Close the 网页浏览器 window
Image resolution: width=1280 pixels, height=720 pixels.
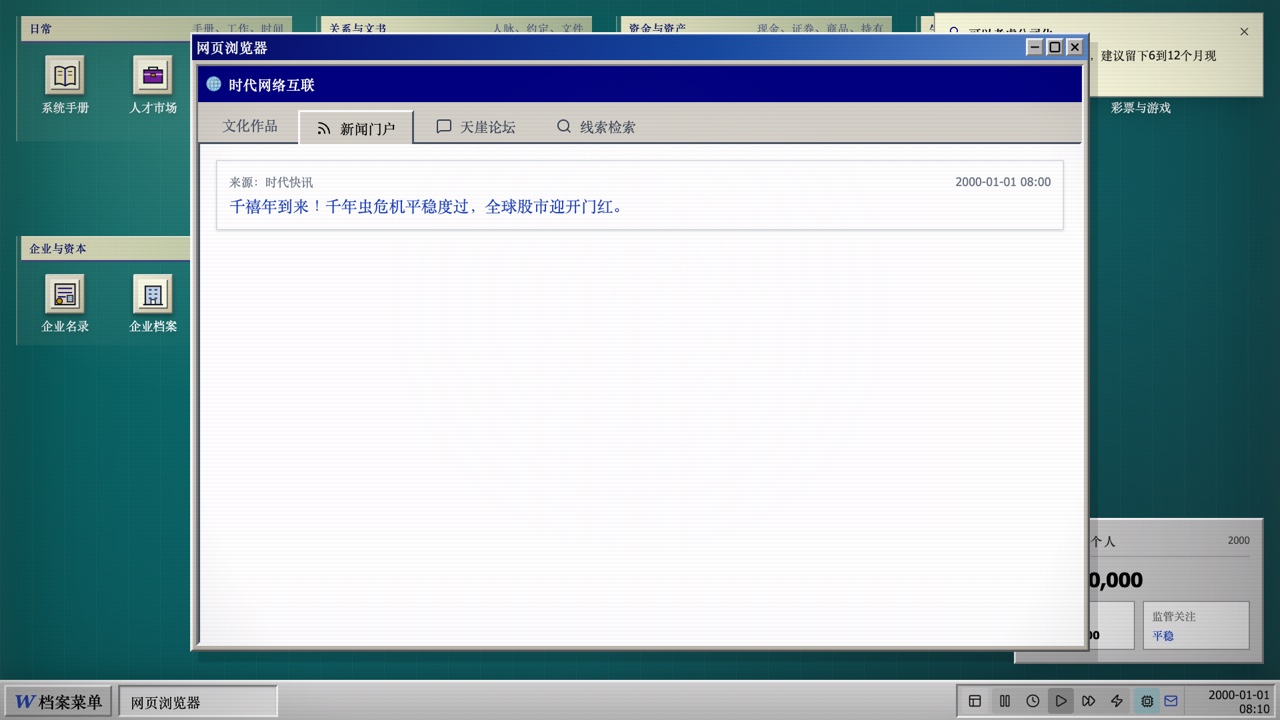pyautogui.click(x=1074, y=47)
